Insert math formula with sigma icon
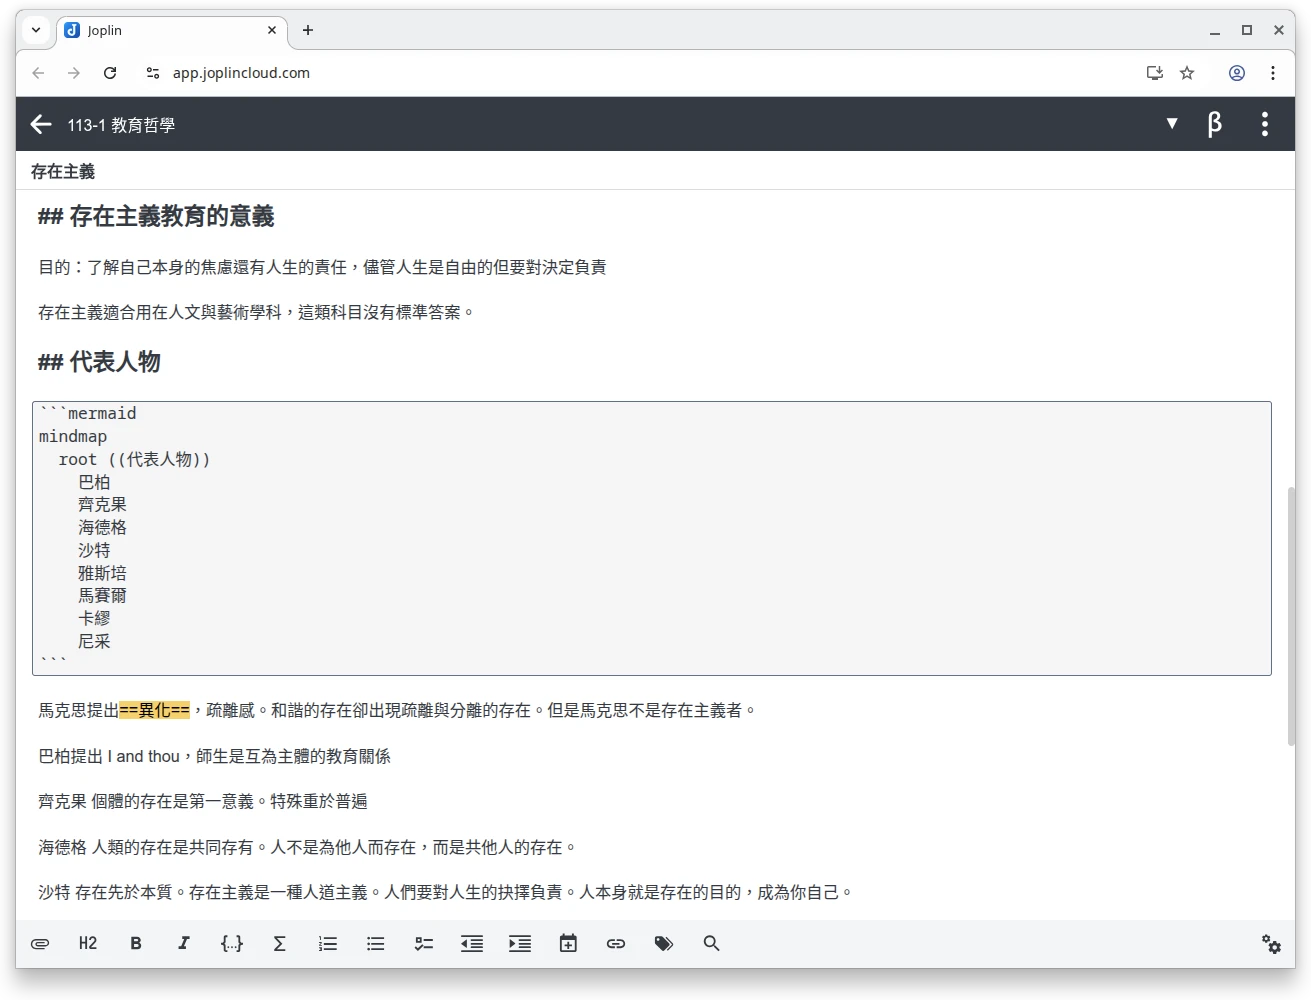 pos(280,943)
